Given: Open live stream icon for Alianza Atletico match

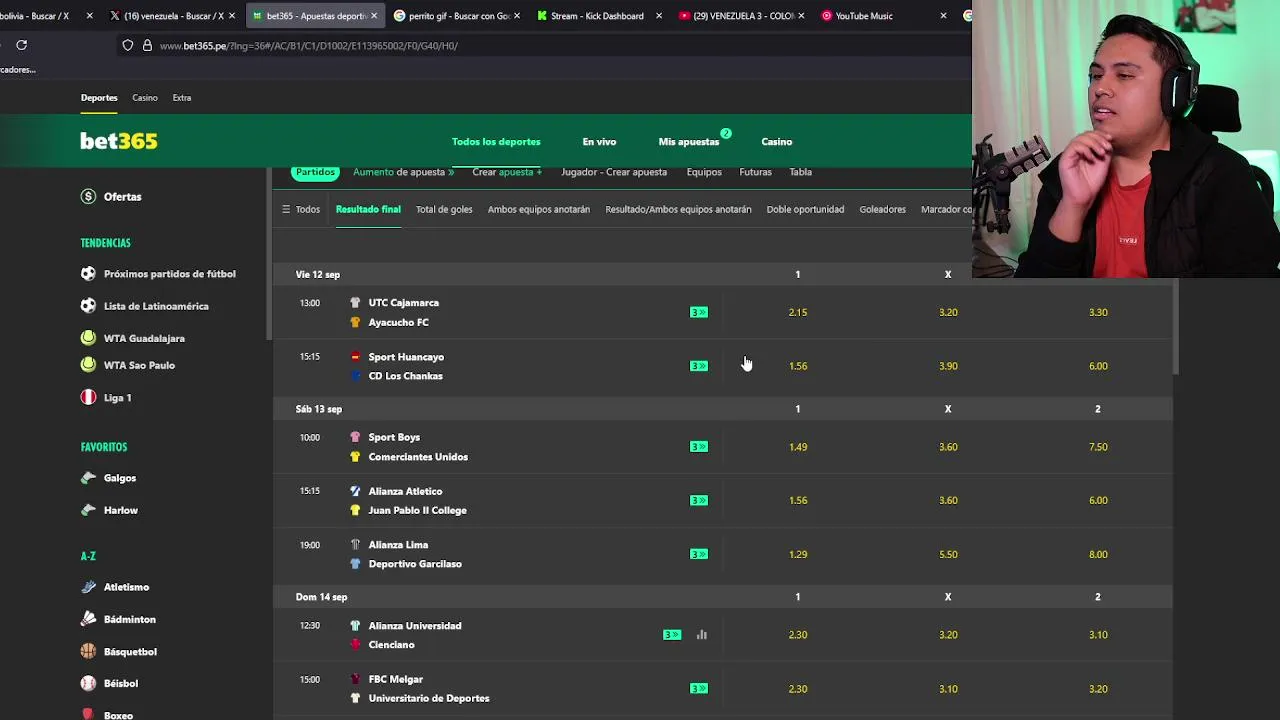Looking at the screenshot, I should coord(699,500).
